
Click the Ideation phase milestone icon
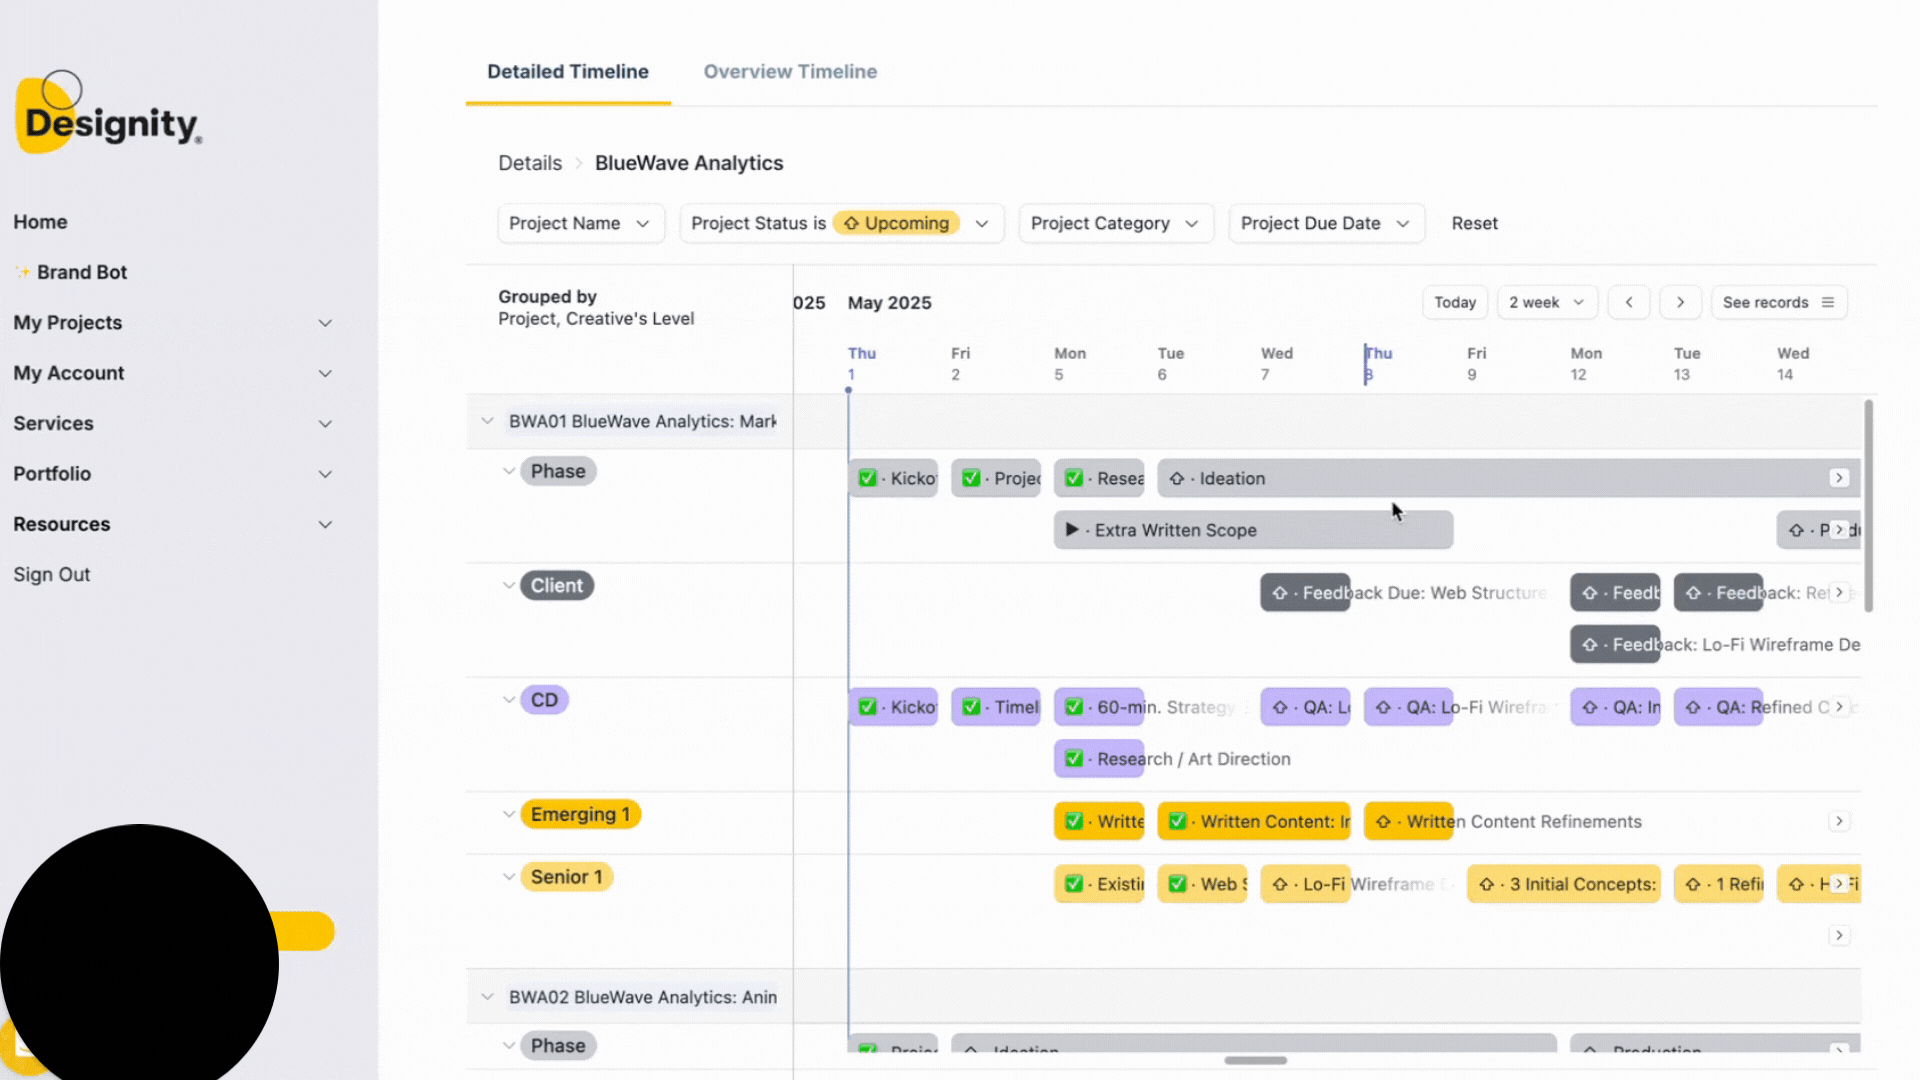(1177, 479)
